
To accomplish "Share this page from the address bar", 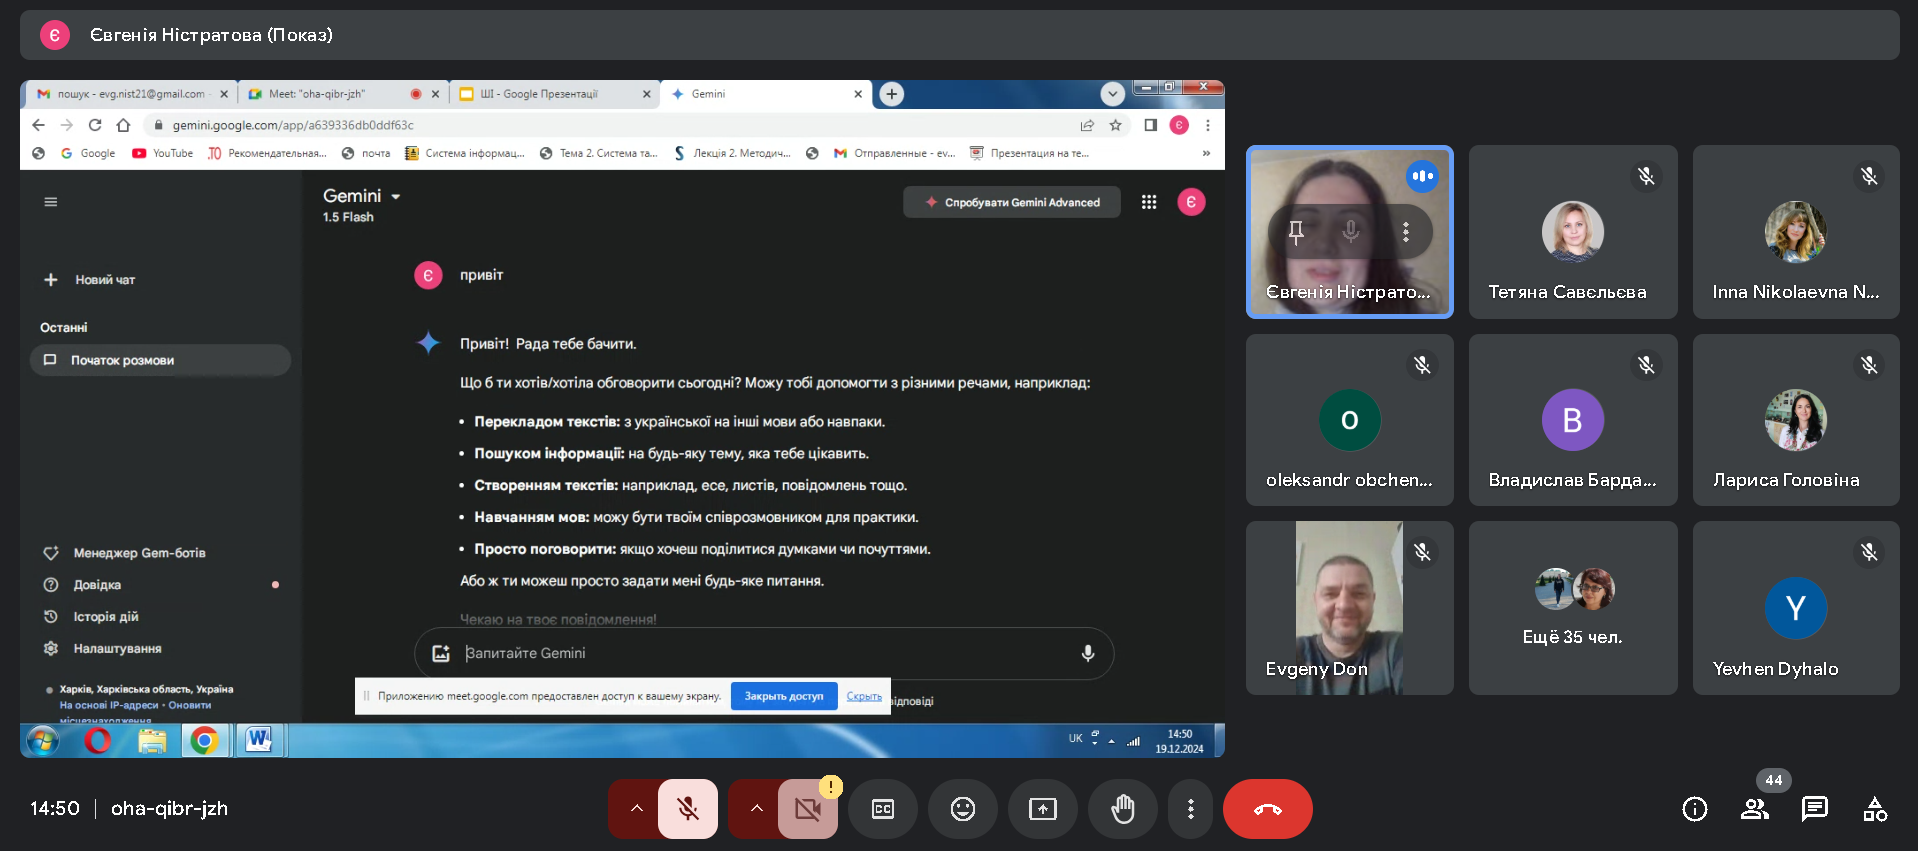I will click(x=1087, y=125).
